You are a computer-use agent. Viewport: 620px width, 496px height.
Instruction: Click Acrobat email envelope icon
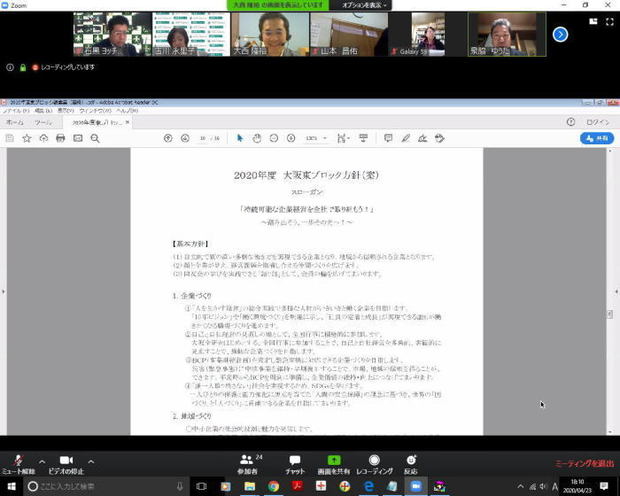click(x=78, y=138)
